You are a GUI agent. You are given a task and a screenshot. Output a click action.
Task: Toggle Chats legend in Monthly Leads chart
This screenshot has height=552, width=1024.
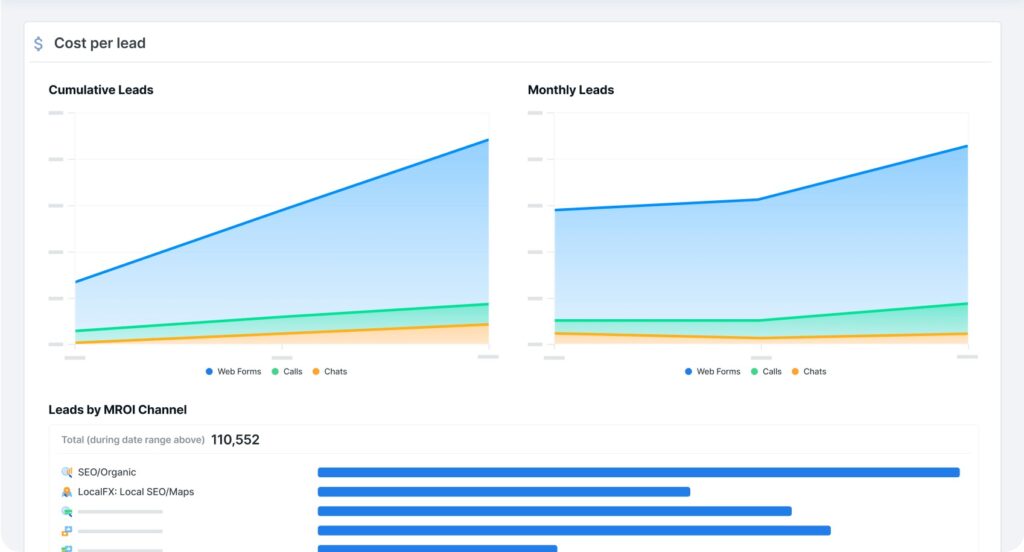coord(808,372)
